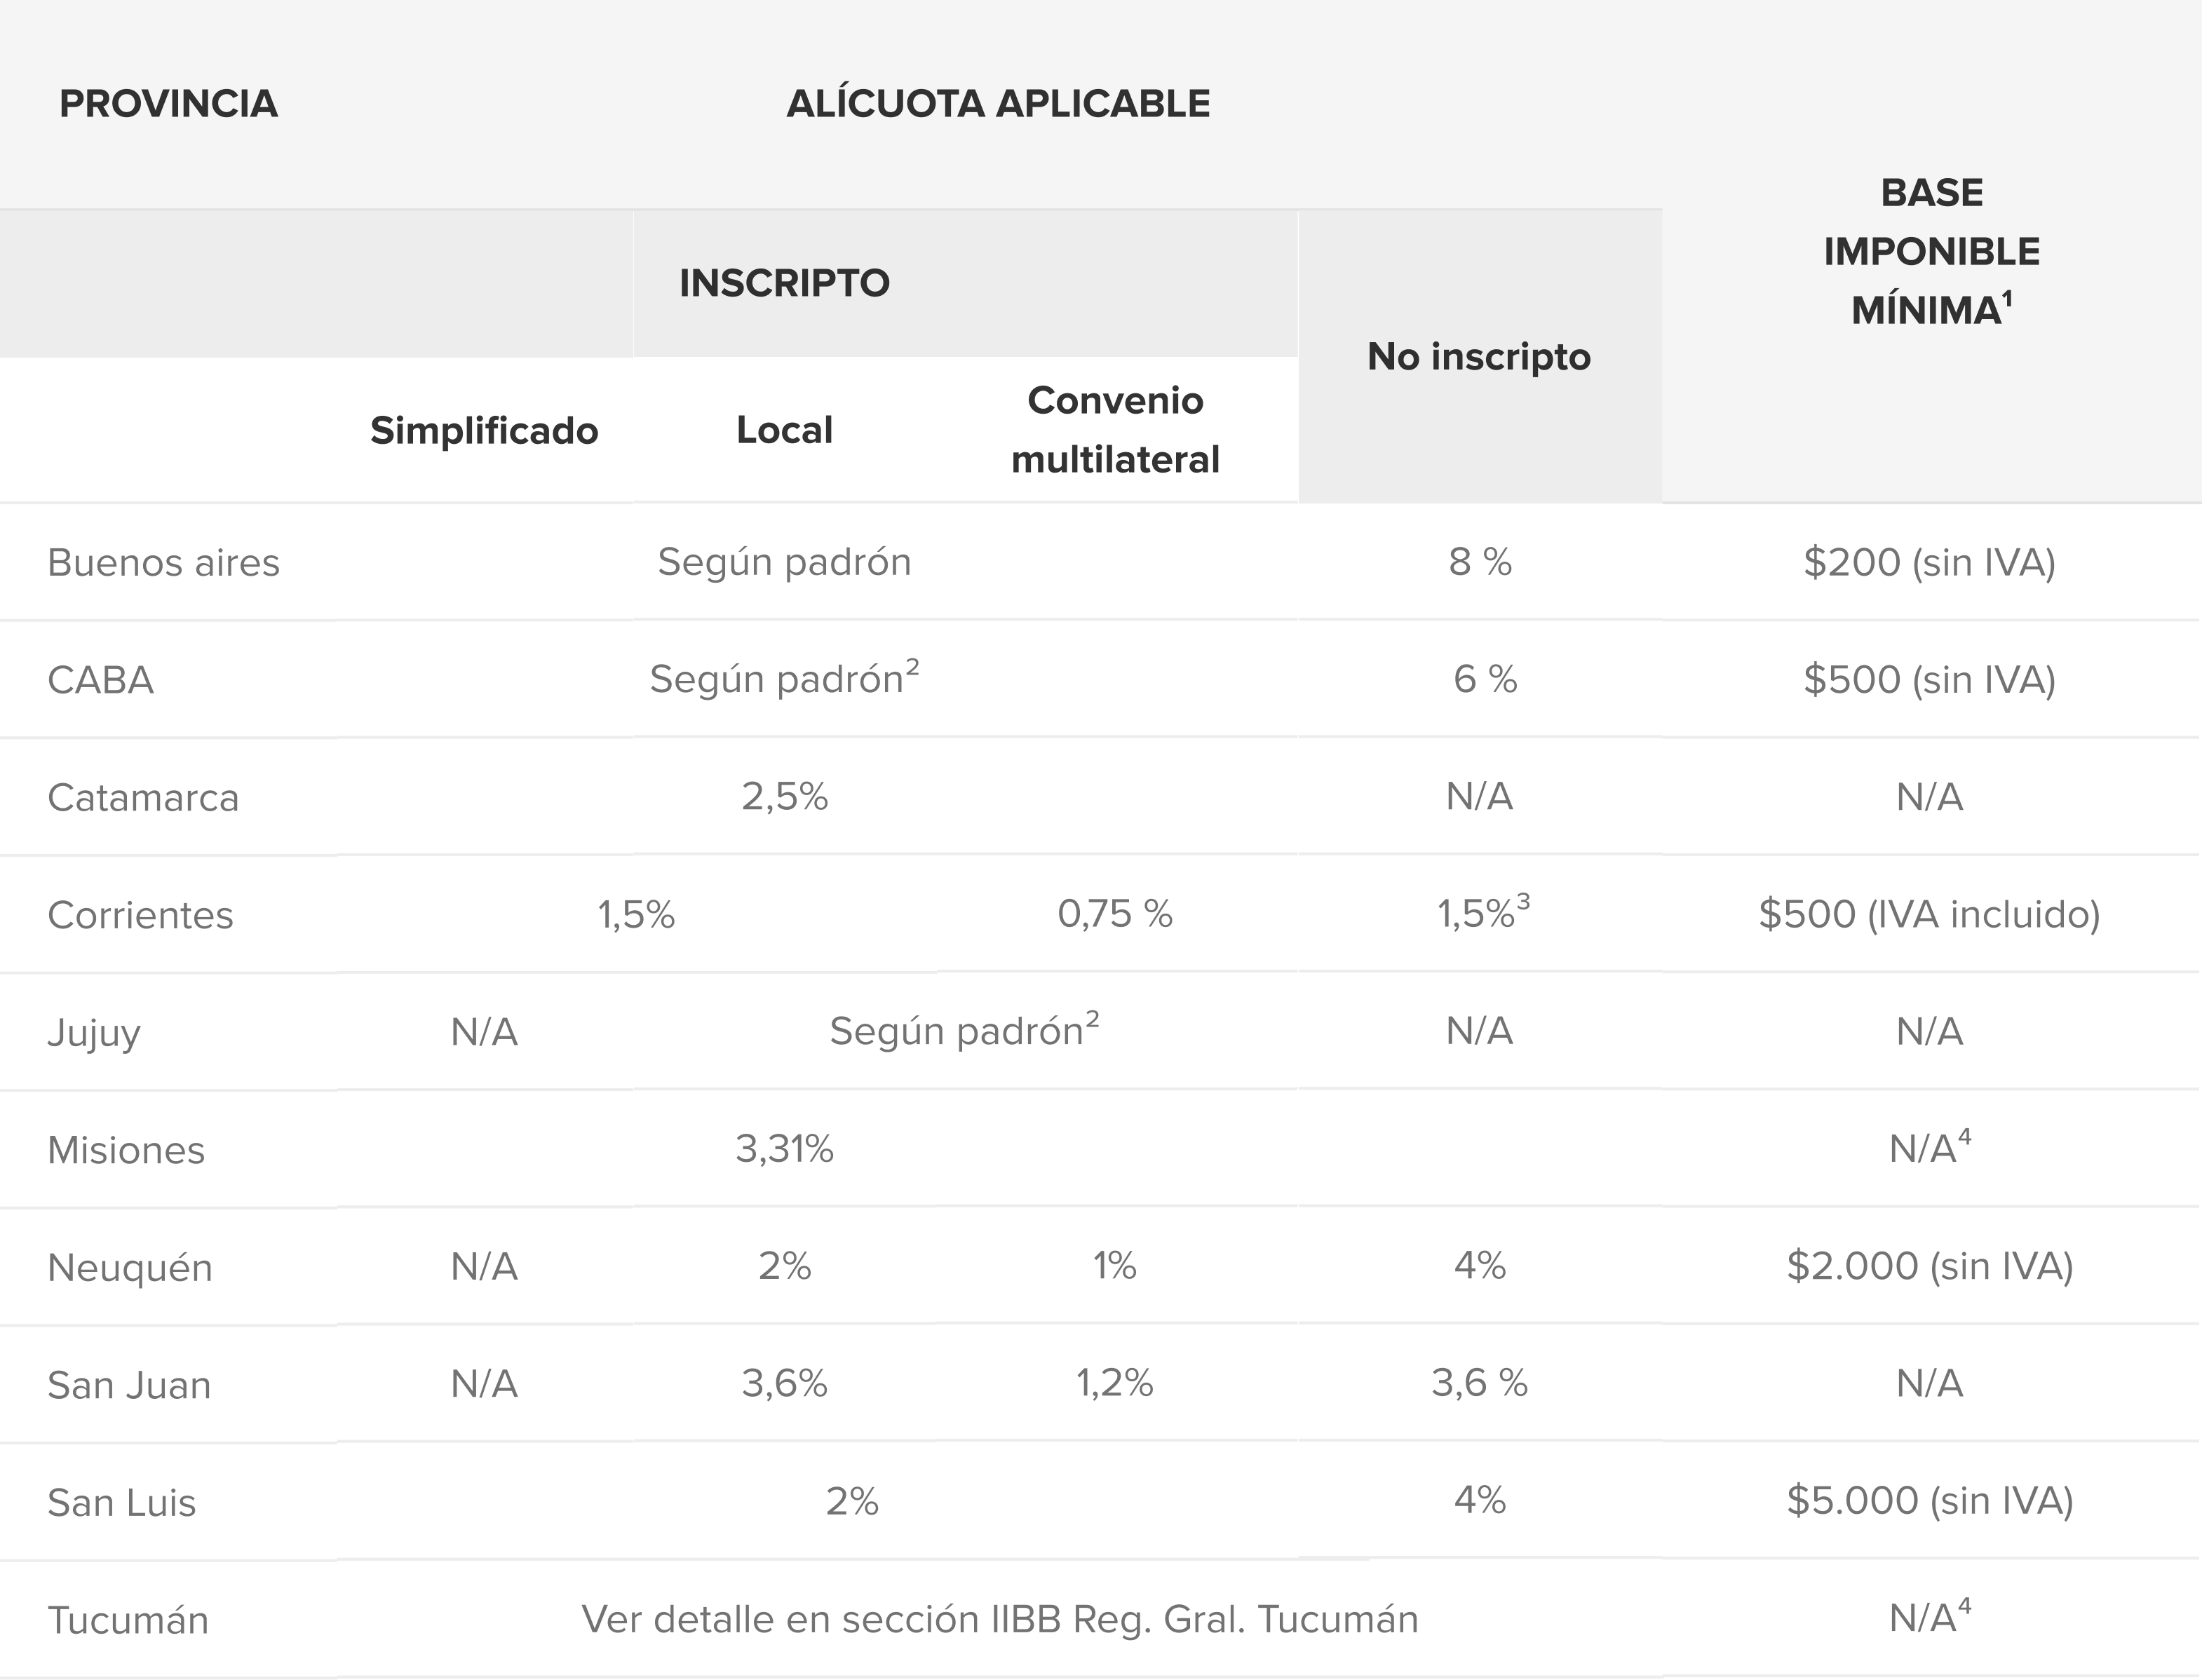Click the Convenio multilateral header
This screenshot has width=2202, height=1680.
point(1115,430)
